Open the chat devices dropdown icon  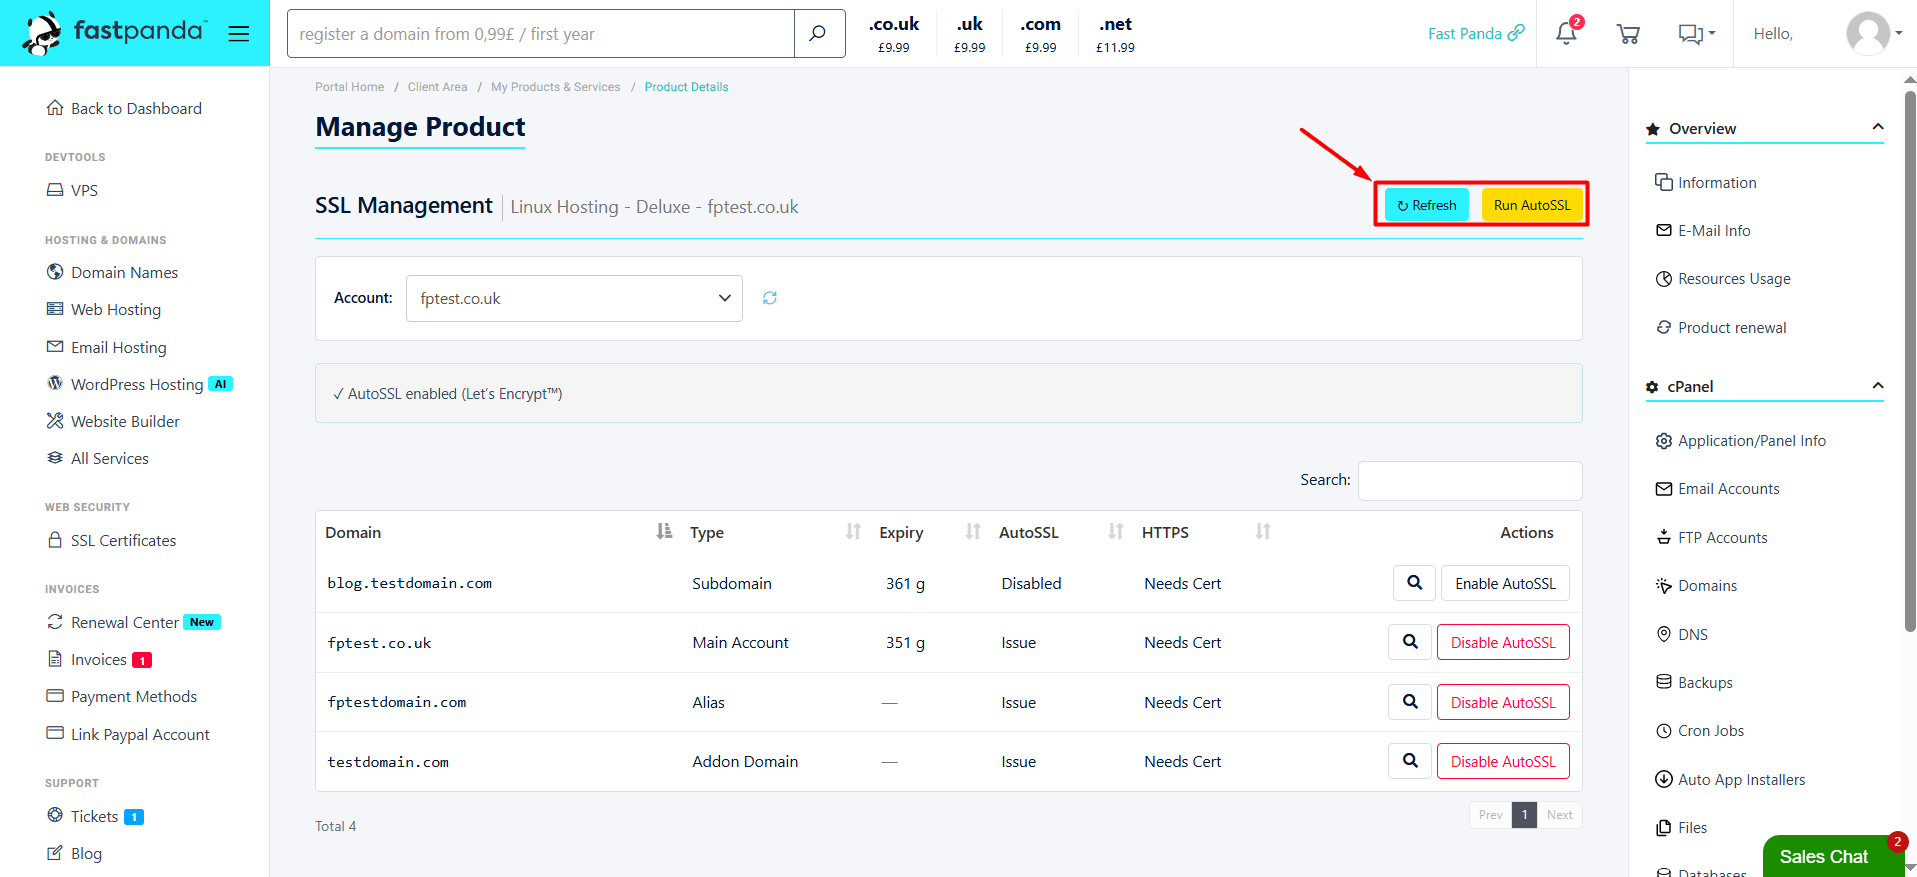1696,34
